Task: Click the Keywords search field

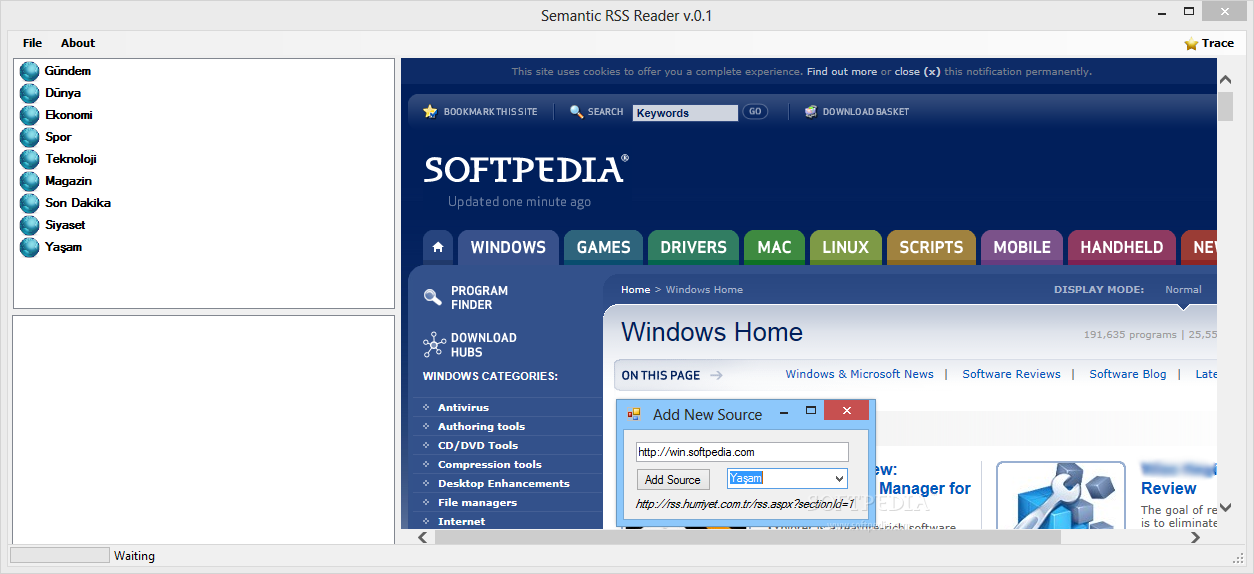Action: (x=685, y=113)
